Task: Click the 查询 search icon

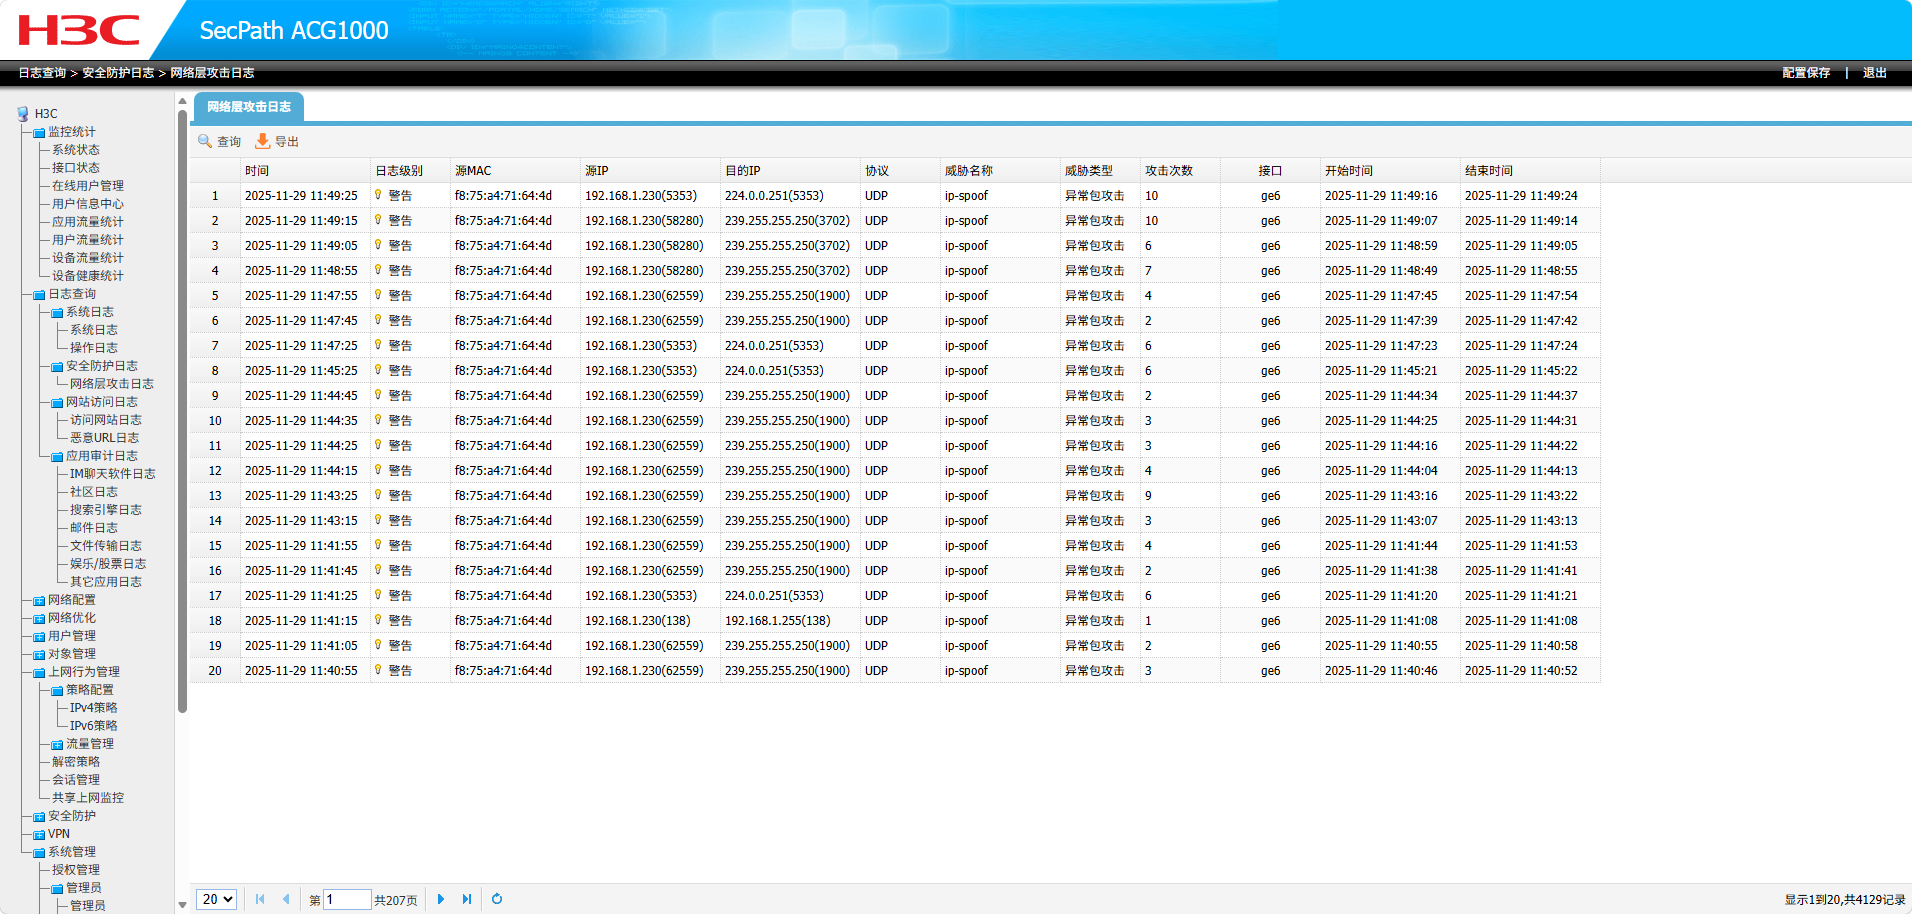Action: pyautogui.click(x=205, y=141)
